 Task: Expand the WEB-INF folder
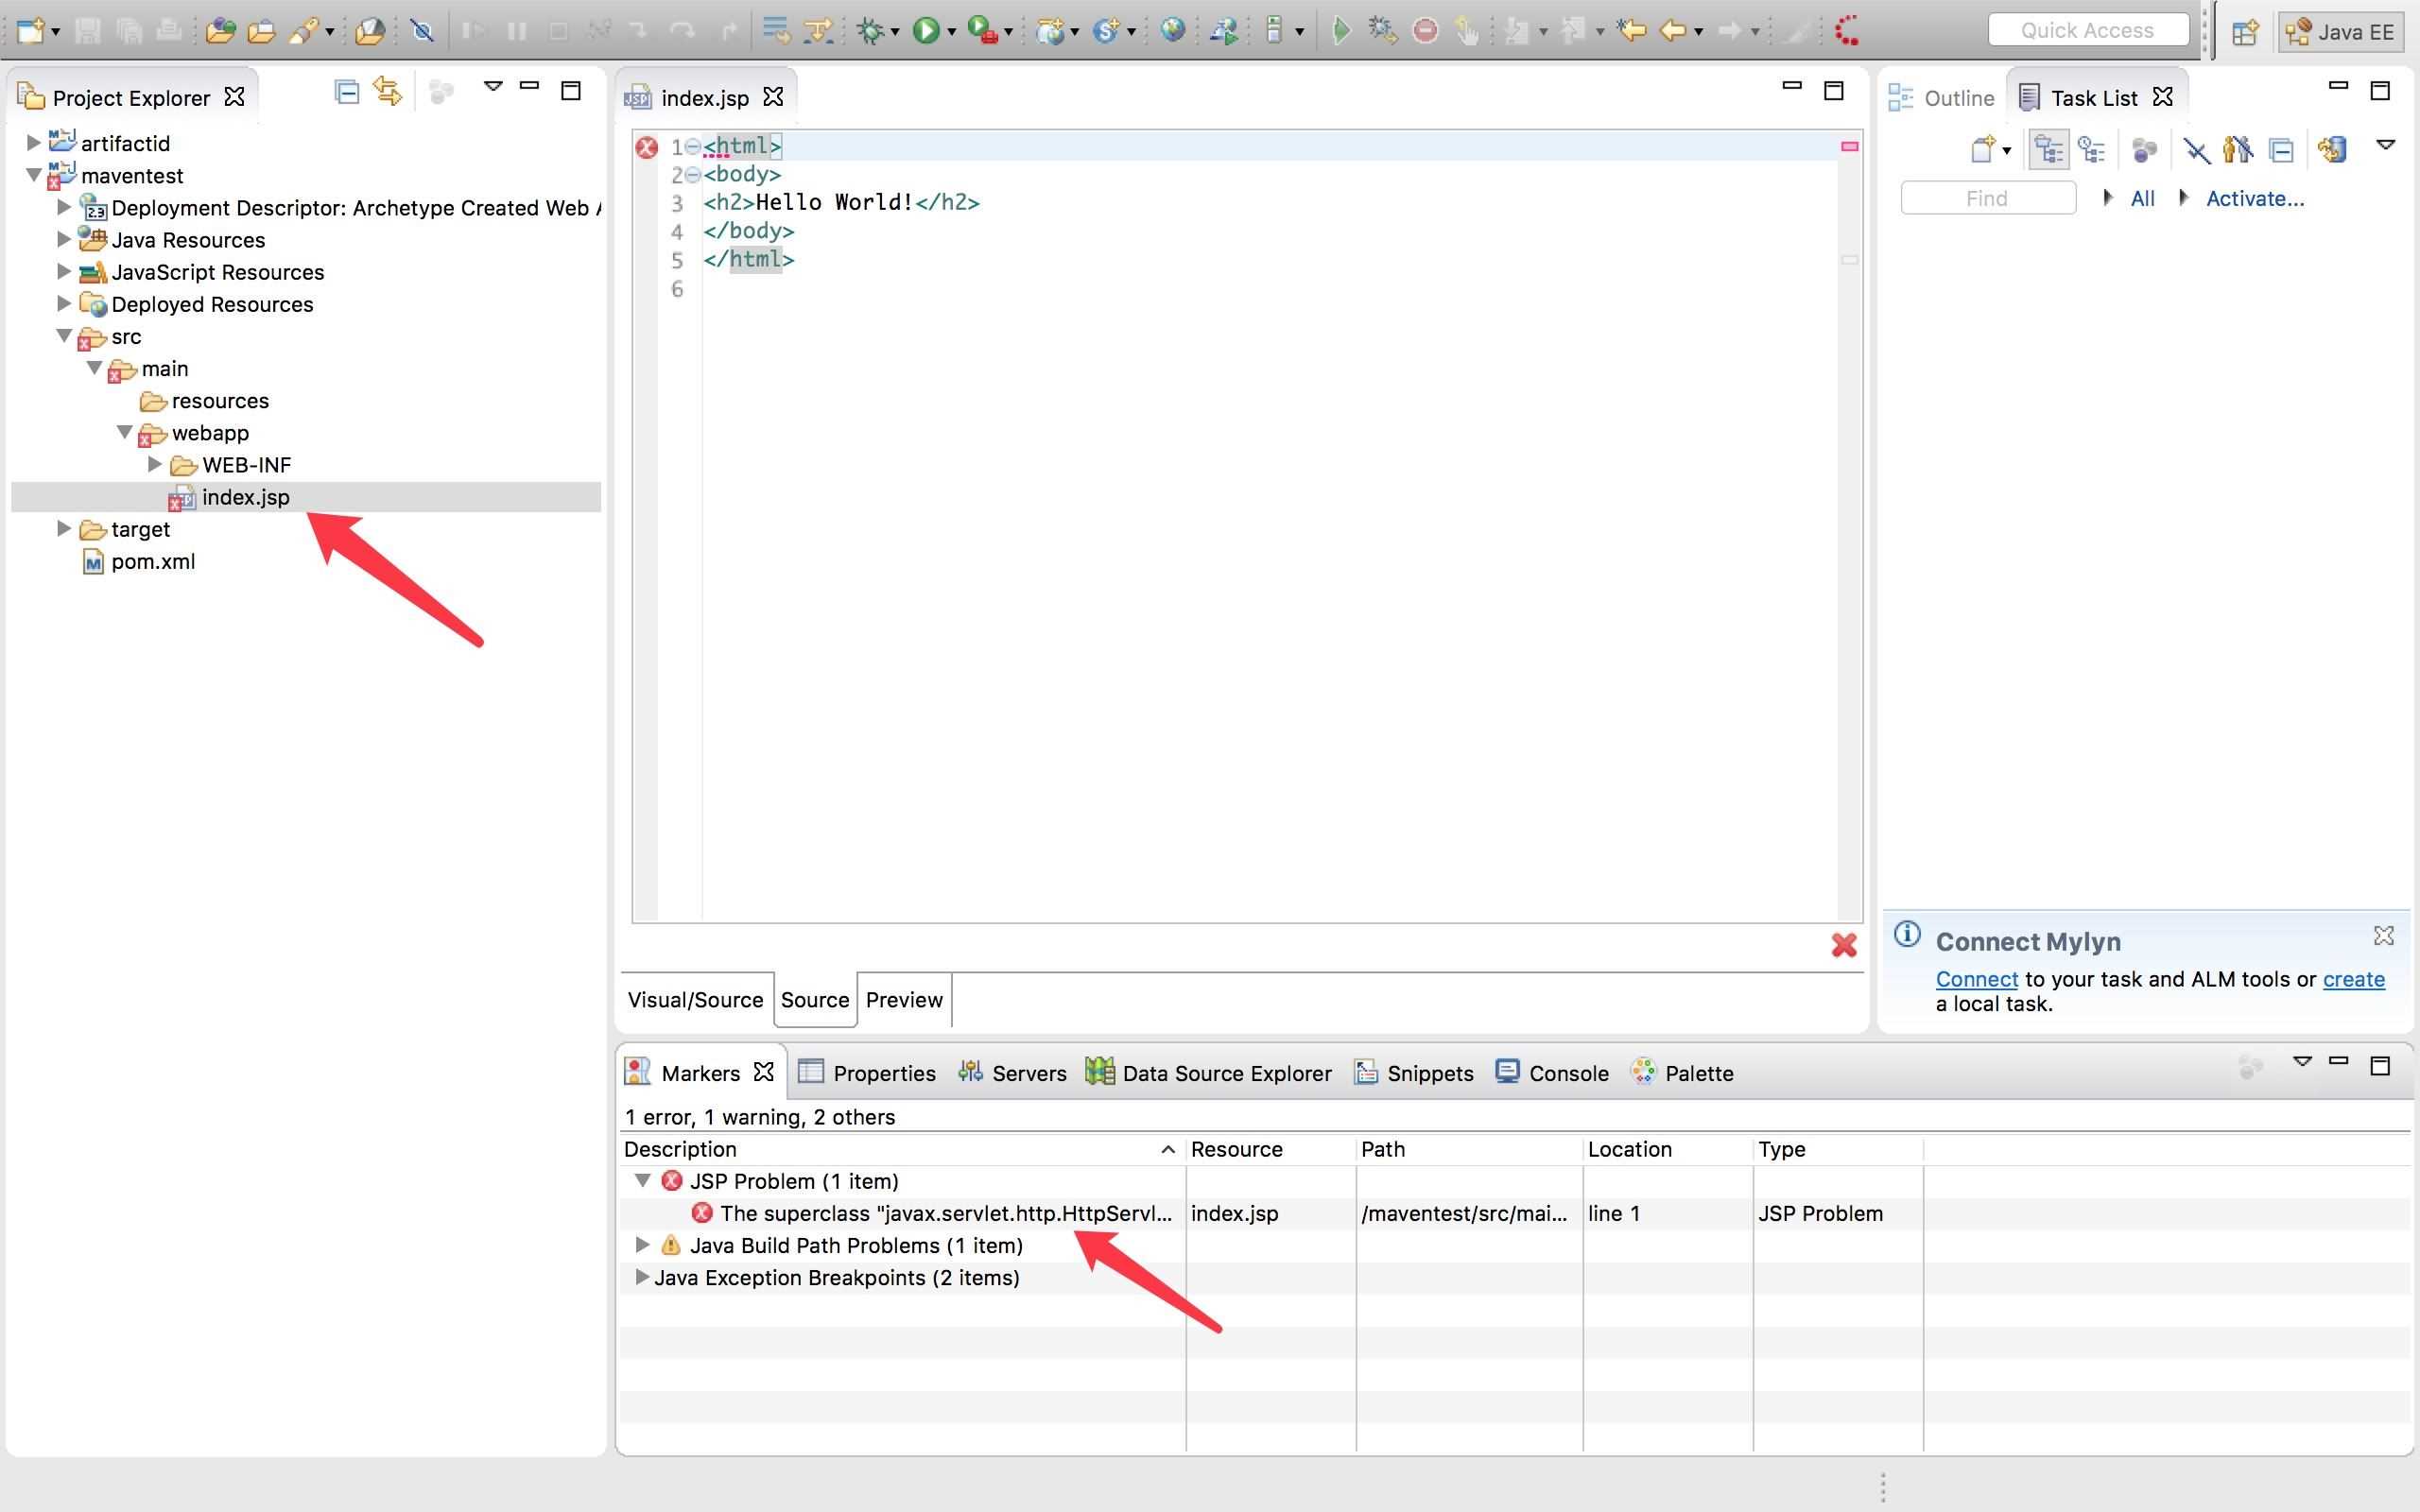[x=155, y=464]
